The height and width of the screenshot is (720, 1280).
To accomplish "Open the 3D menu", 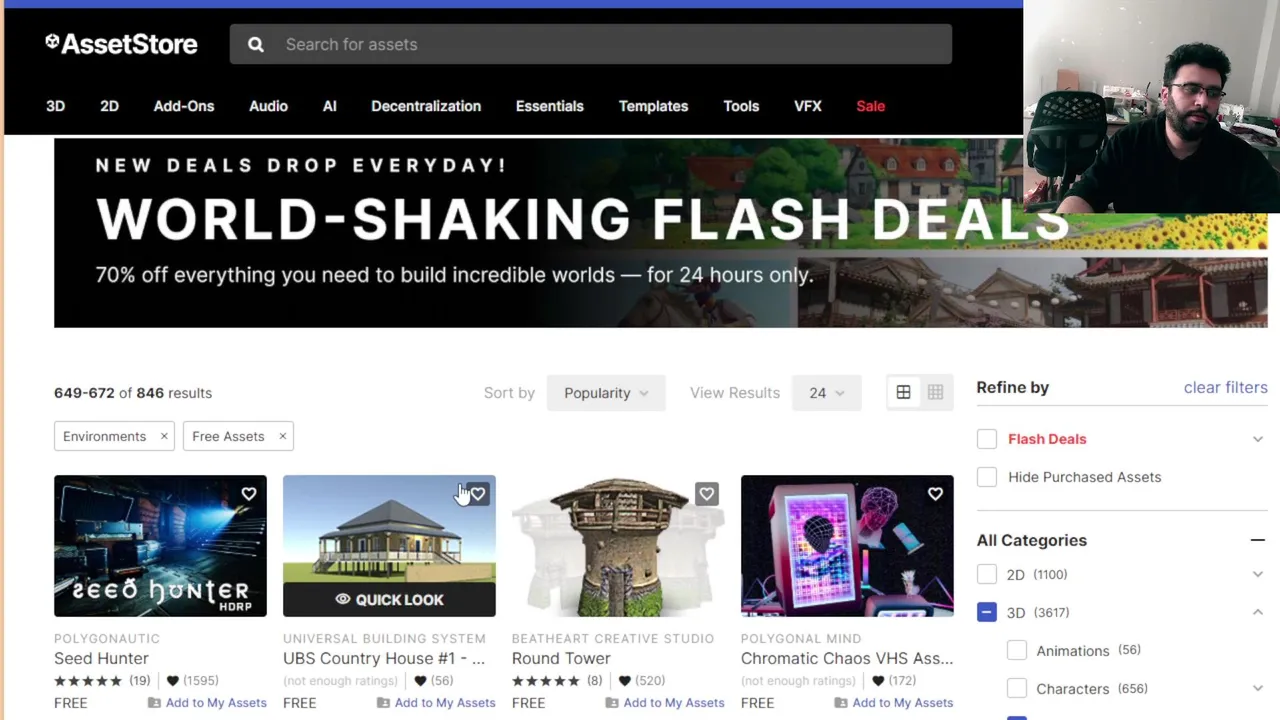I will (55, 106).
